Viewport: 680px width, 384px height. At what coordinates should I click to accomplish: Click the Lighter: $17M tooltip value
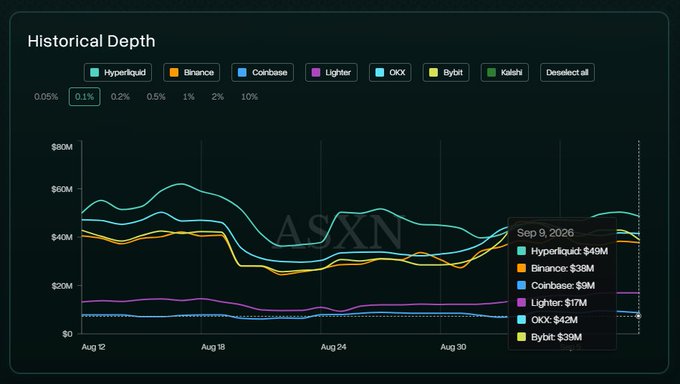559,303
